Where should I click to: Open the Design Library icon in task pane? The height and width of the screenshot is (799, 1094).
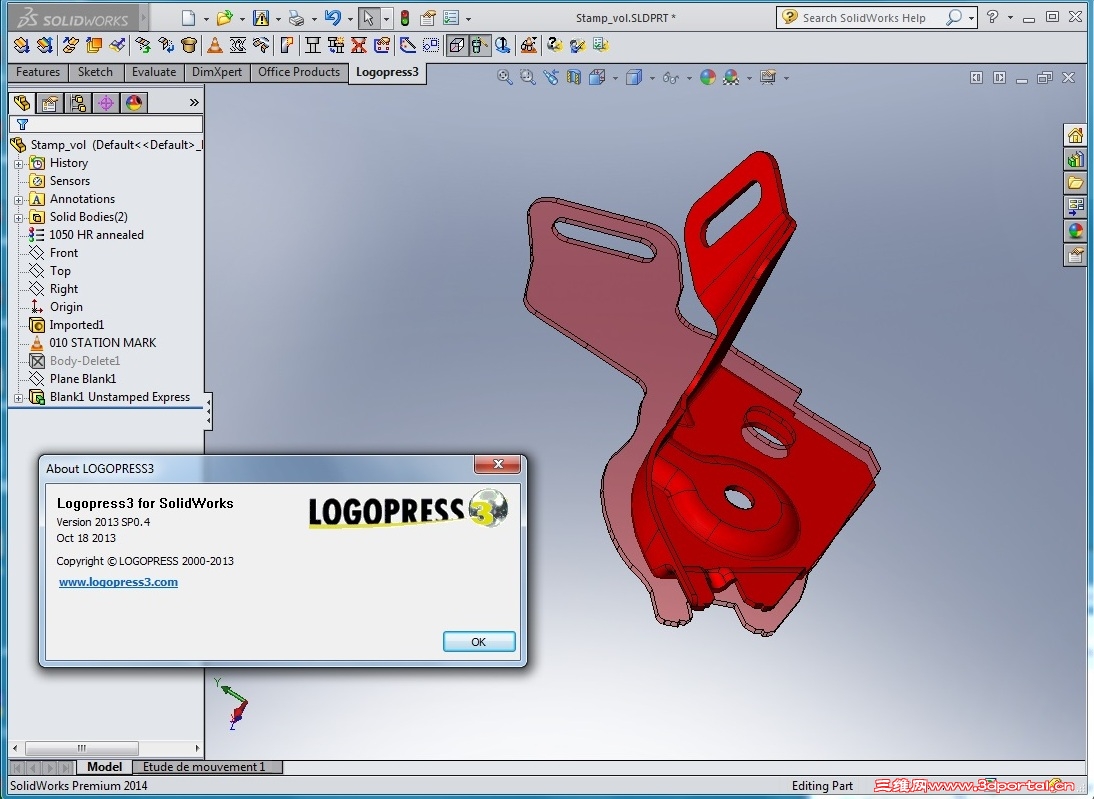(1075, 160)
